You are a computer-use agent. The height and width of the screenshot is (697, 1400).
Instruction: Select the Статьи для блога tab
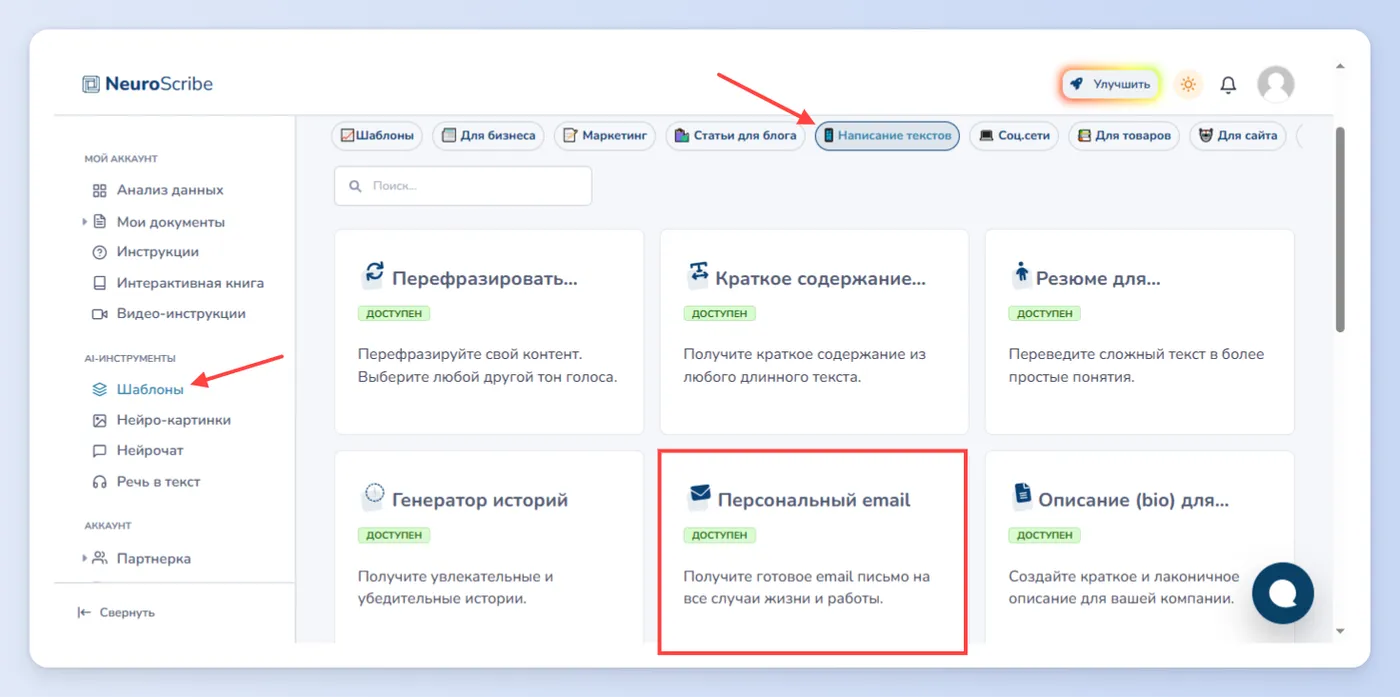click(735, 136)
